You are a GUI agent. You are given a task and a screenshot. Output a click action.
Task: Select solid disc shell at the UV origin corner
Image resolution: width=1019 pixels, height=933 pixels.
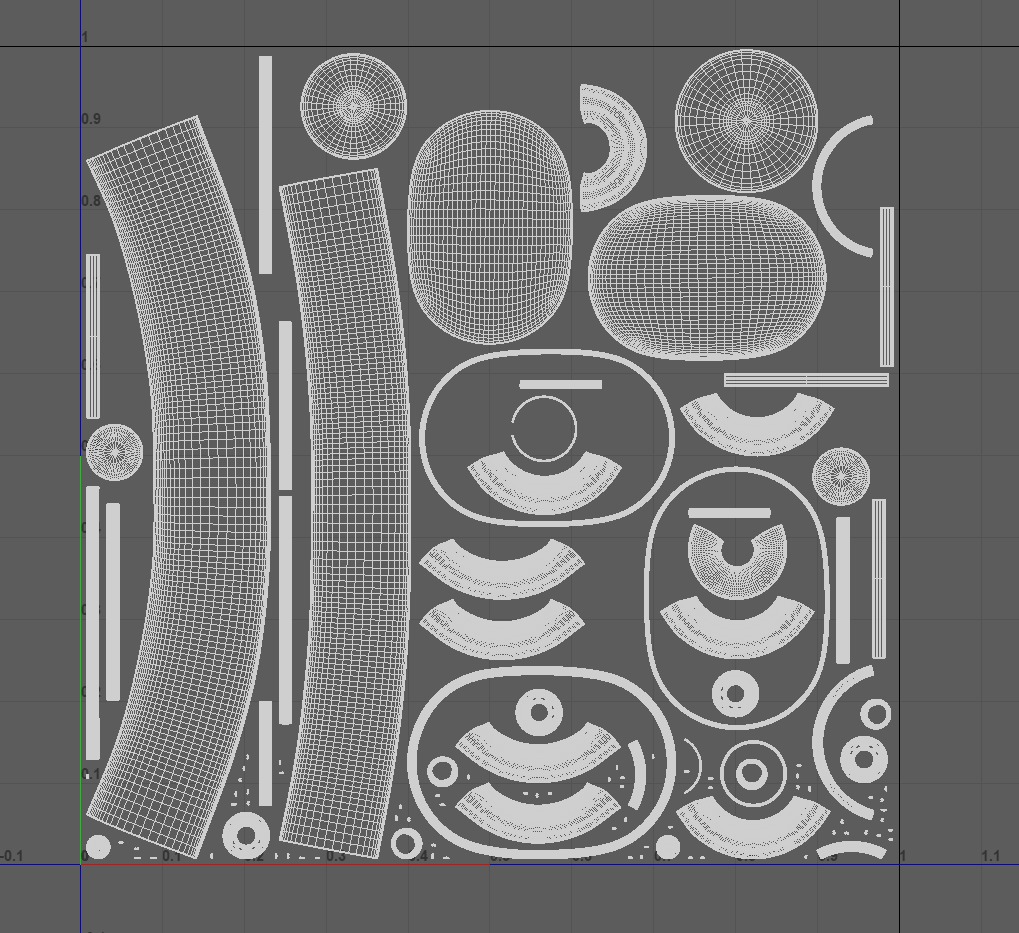click(x=97, y=848)
